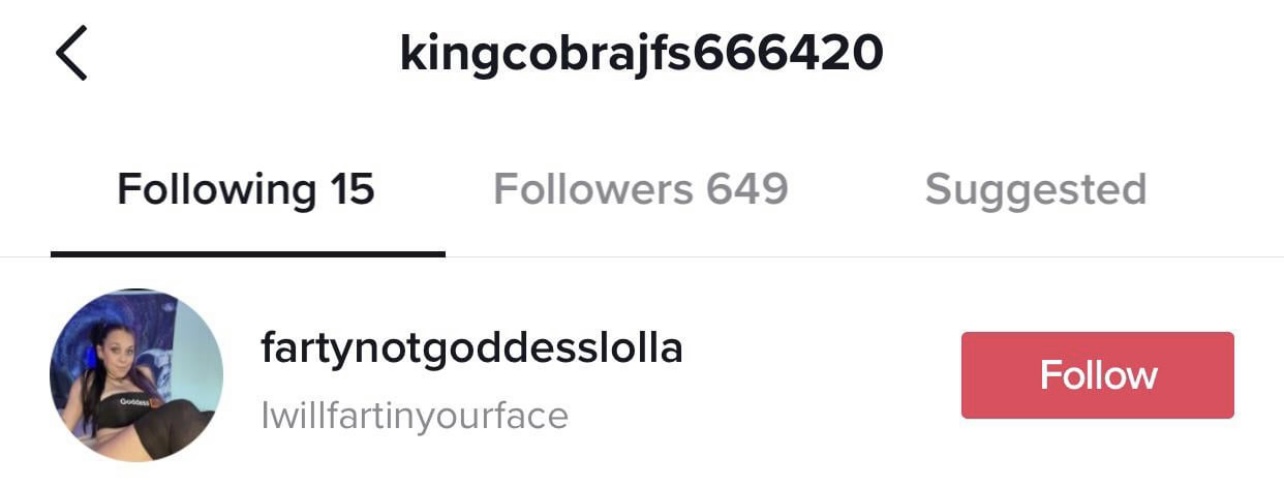The height and width of the screenshot is (497, 1284).
Task: Click the kingcobrajfs666420 page title
Action: pos(641,53)
